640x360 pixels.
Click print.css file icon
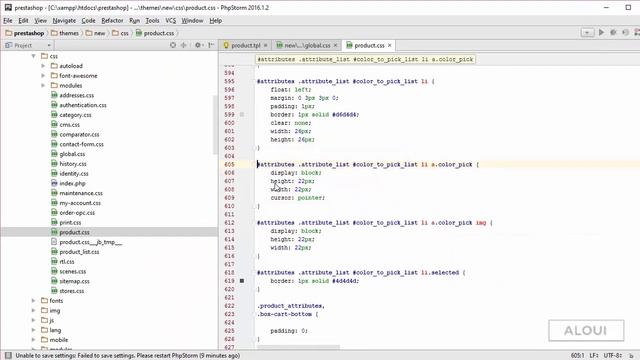coord(54,222)
